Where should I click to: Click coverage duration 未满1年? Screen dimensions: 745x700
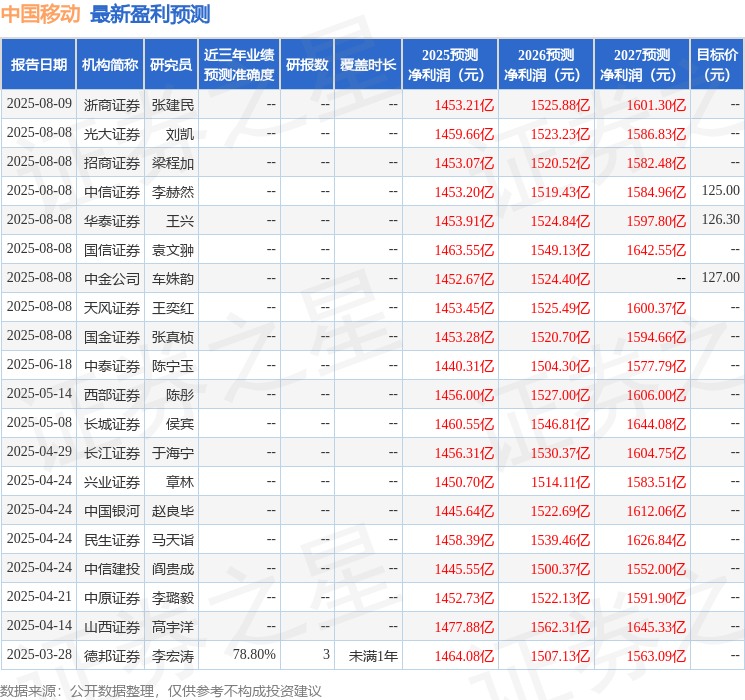(x=373, y=656)
